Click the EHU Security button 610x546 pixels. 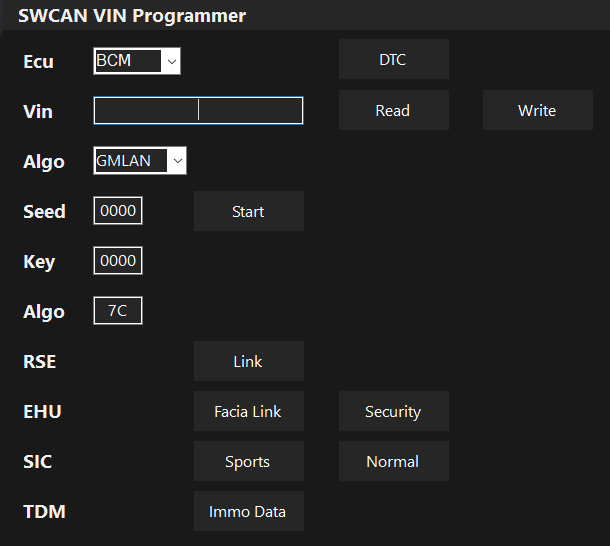click(x=394, y=411)
